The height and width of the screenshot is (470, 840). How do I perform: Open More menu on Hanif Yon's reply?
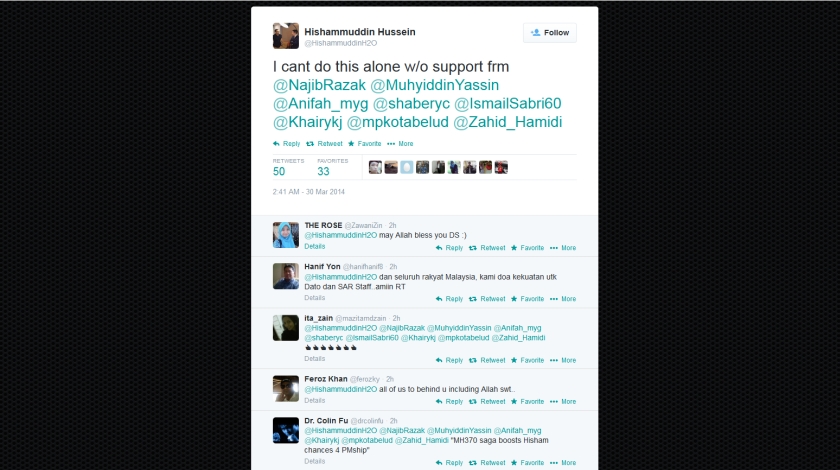coord(563,299)
